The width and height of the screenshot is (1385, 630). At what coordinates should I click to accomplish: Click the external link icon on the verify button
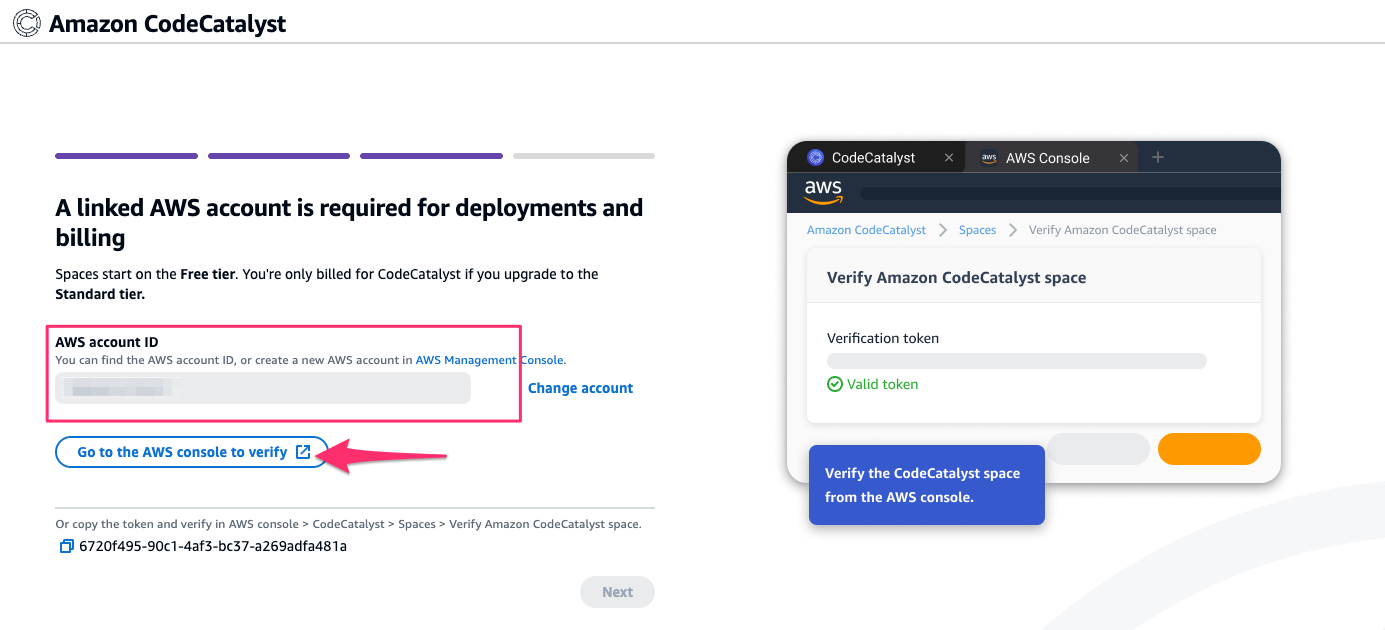tap(303, 452)
